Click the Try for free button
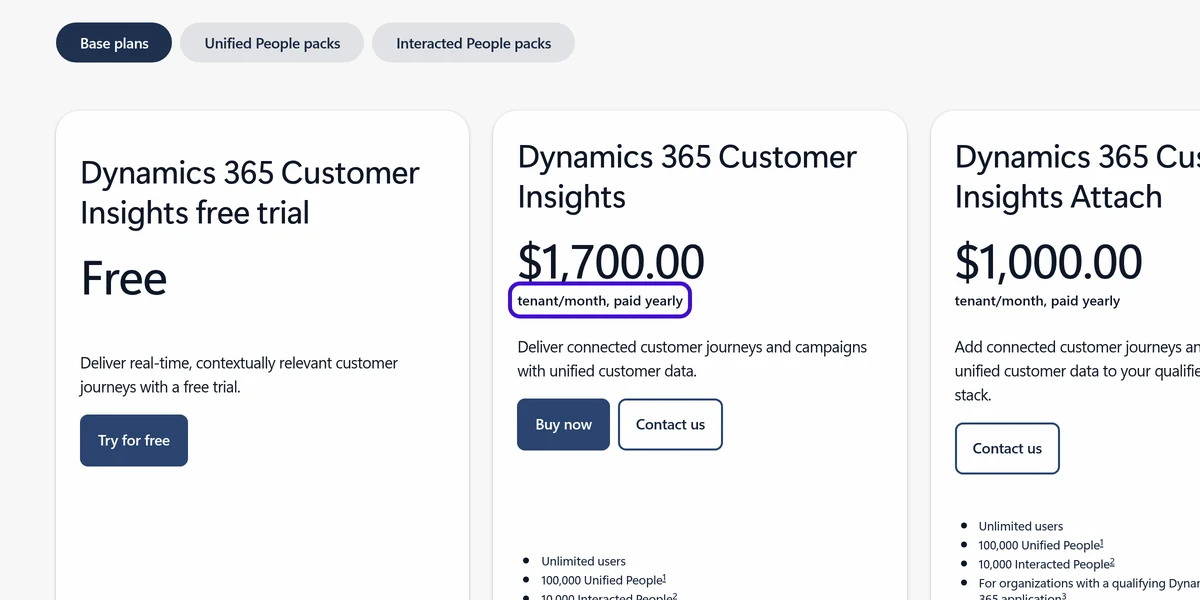Screen dimensions: 1200x600 pos(134,440)
